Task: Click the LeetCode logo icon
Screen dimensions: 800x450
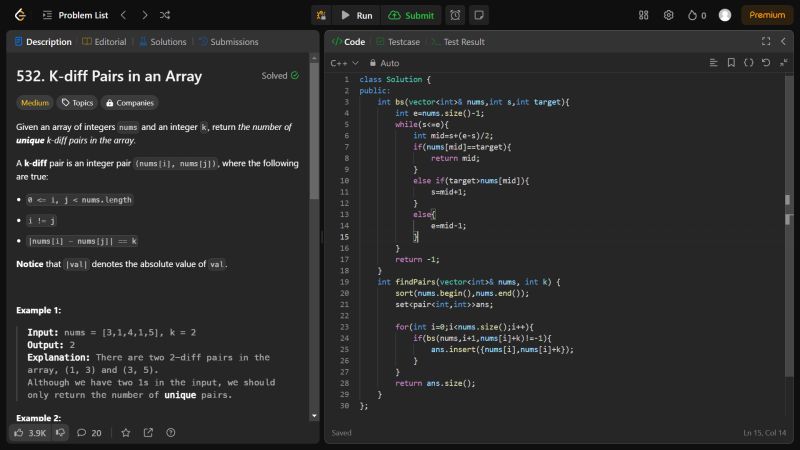Action: click(x=20, y=15)
